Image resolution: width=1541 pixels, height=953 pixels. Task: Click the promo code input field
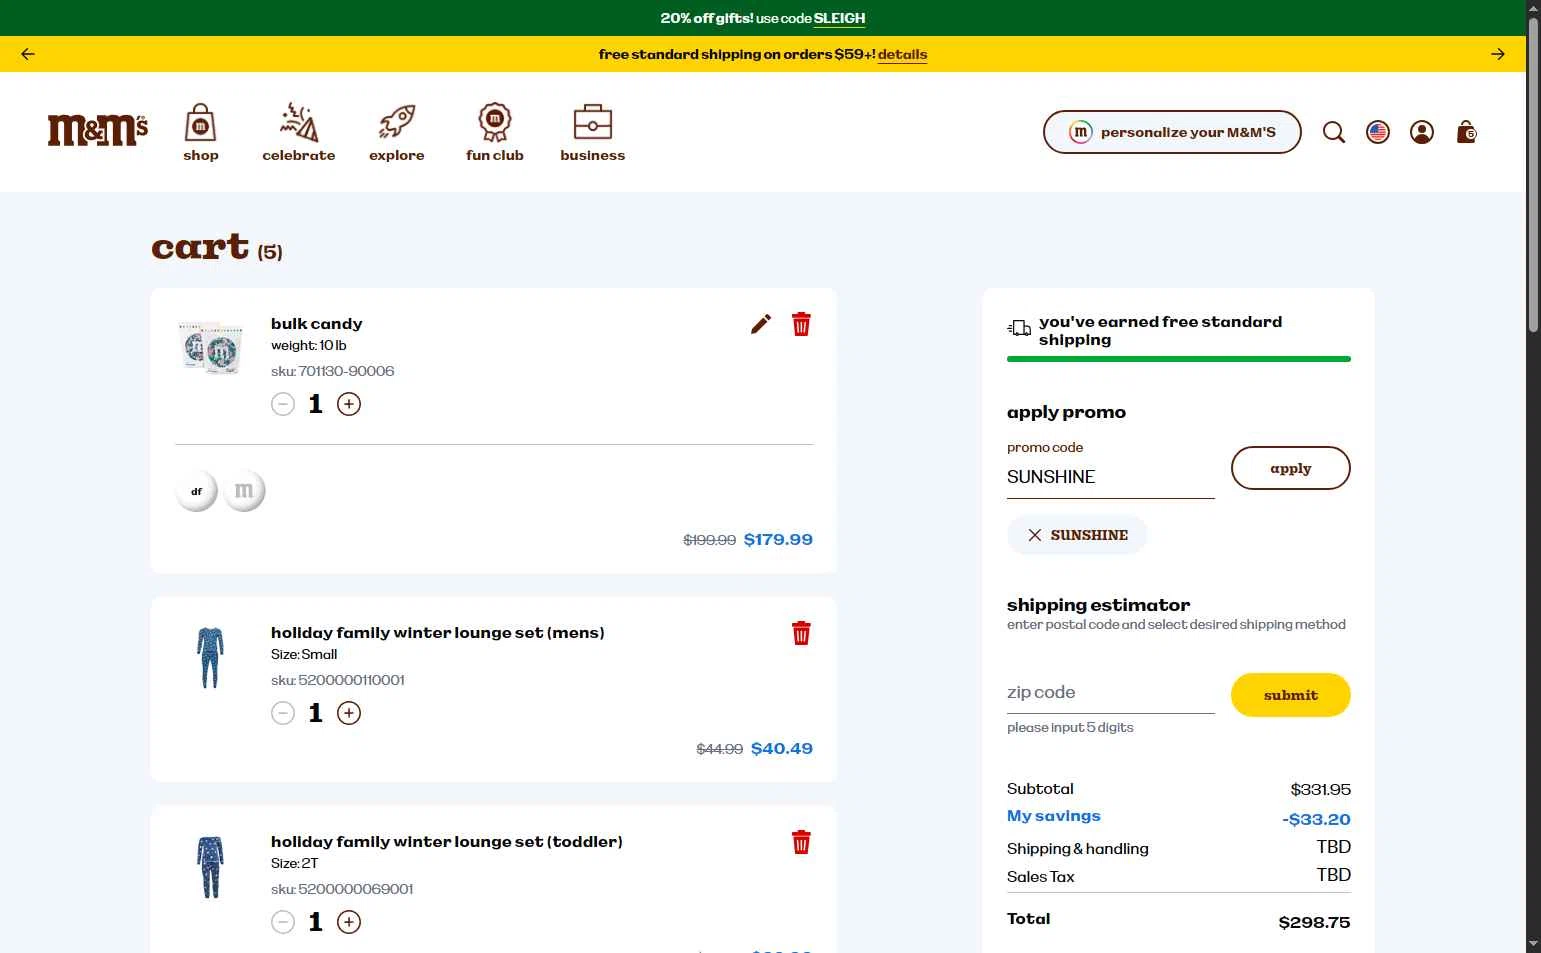click(1110, 477)
